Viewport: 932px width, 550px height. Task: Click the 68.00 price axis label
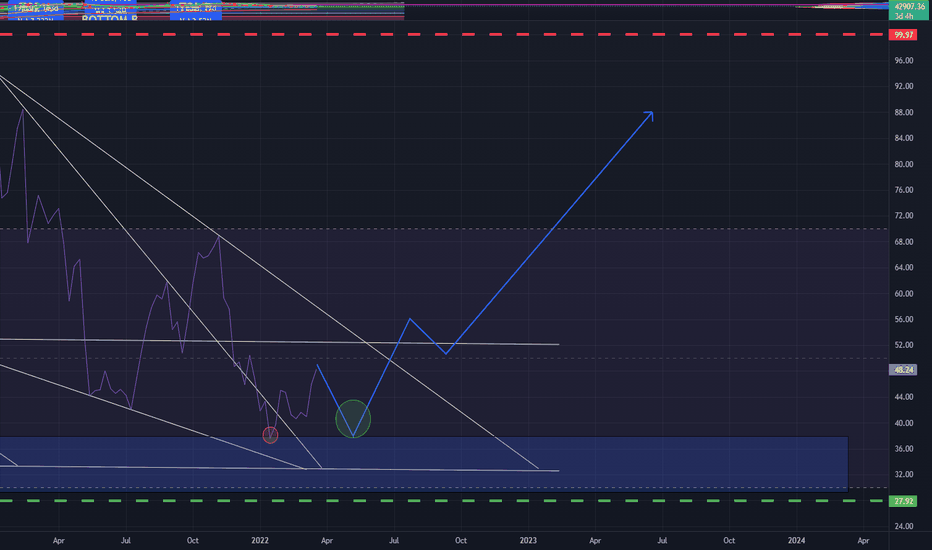click(x=903, y=242)
